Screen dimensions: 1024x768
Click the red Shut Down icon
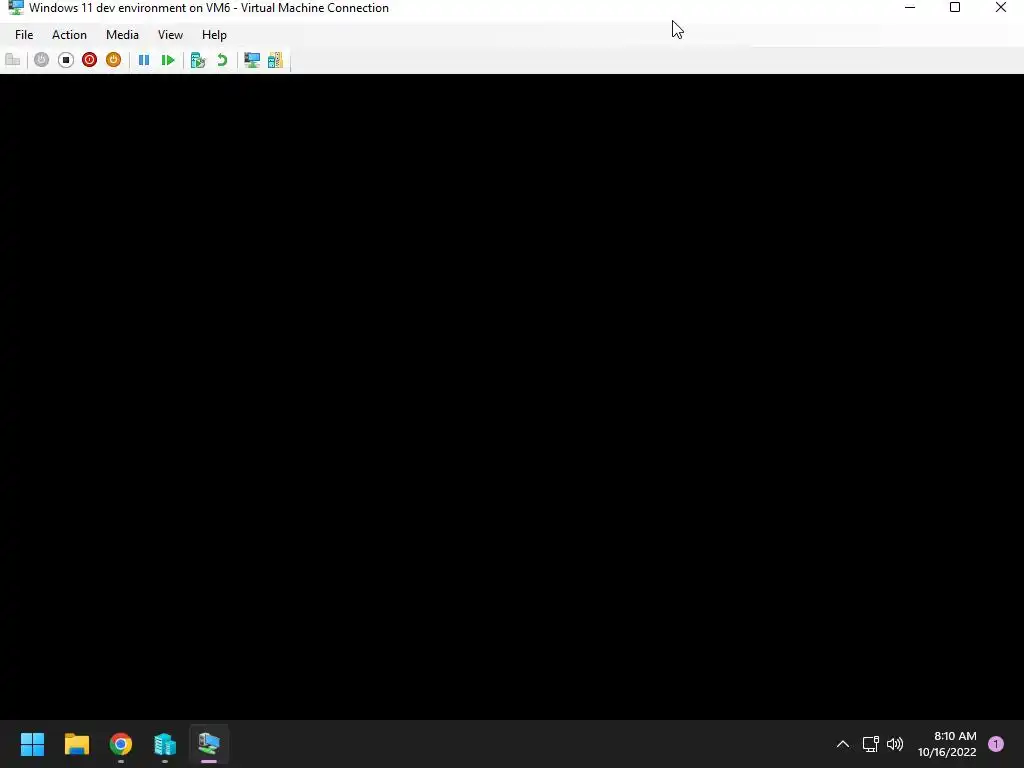click(89, 60)
